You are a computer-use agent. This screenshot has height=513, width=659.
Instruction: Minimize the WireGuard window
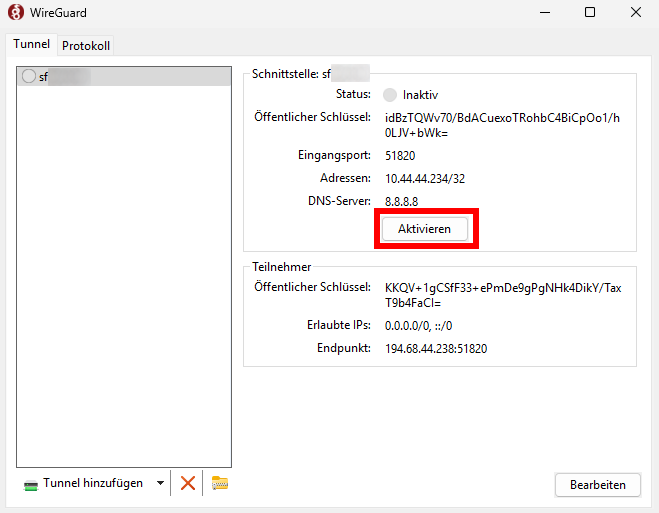click(545, 12)
